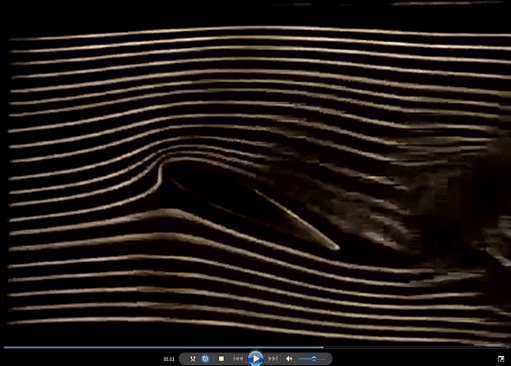Click the airfoil's trailing edge tip
511x366 pixels.
point(336,247)
